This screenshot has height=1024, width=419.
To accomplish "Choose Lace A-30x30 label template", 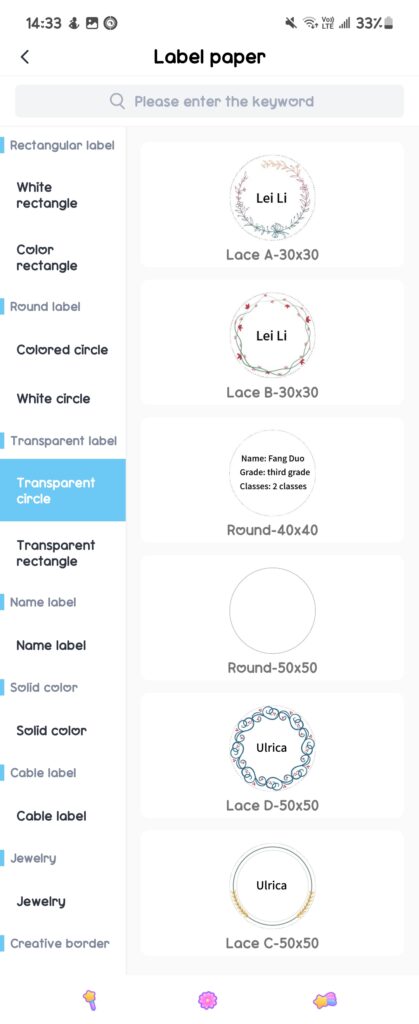I will tap(272, 205).
